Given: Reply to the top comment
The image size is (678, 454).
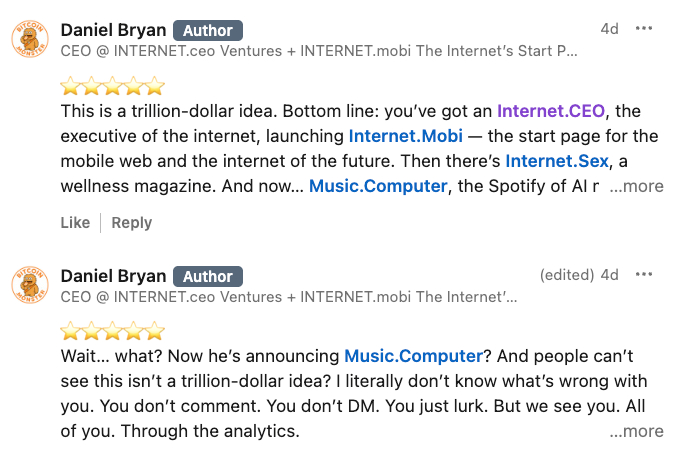Looking at the screenshot, I should (x=131, y=223).
